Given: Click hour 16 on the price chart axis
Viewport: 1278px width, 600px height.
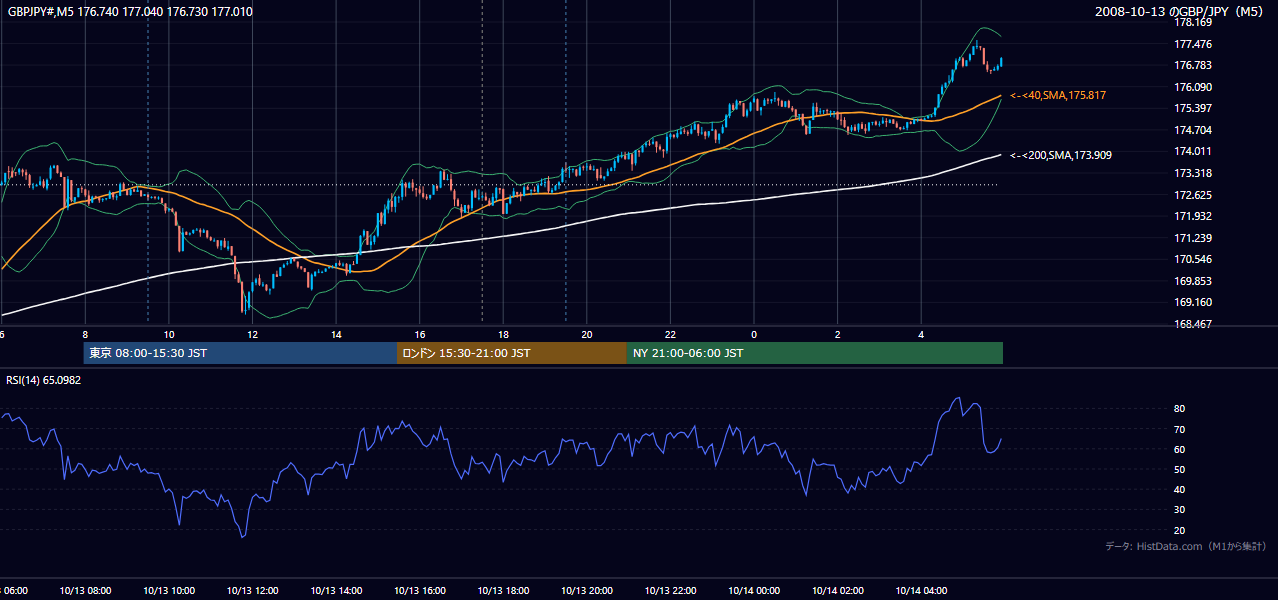Looking at the screenshot, I should click(419, 334).
